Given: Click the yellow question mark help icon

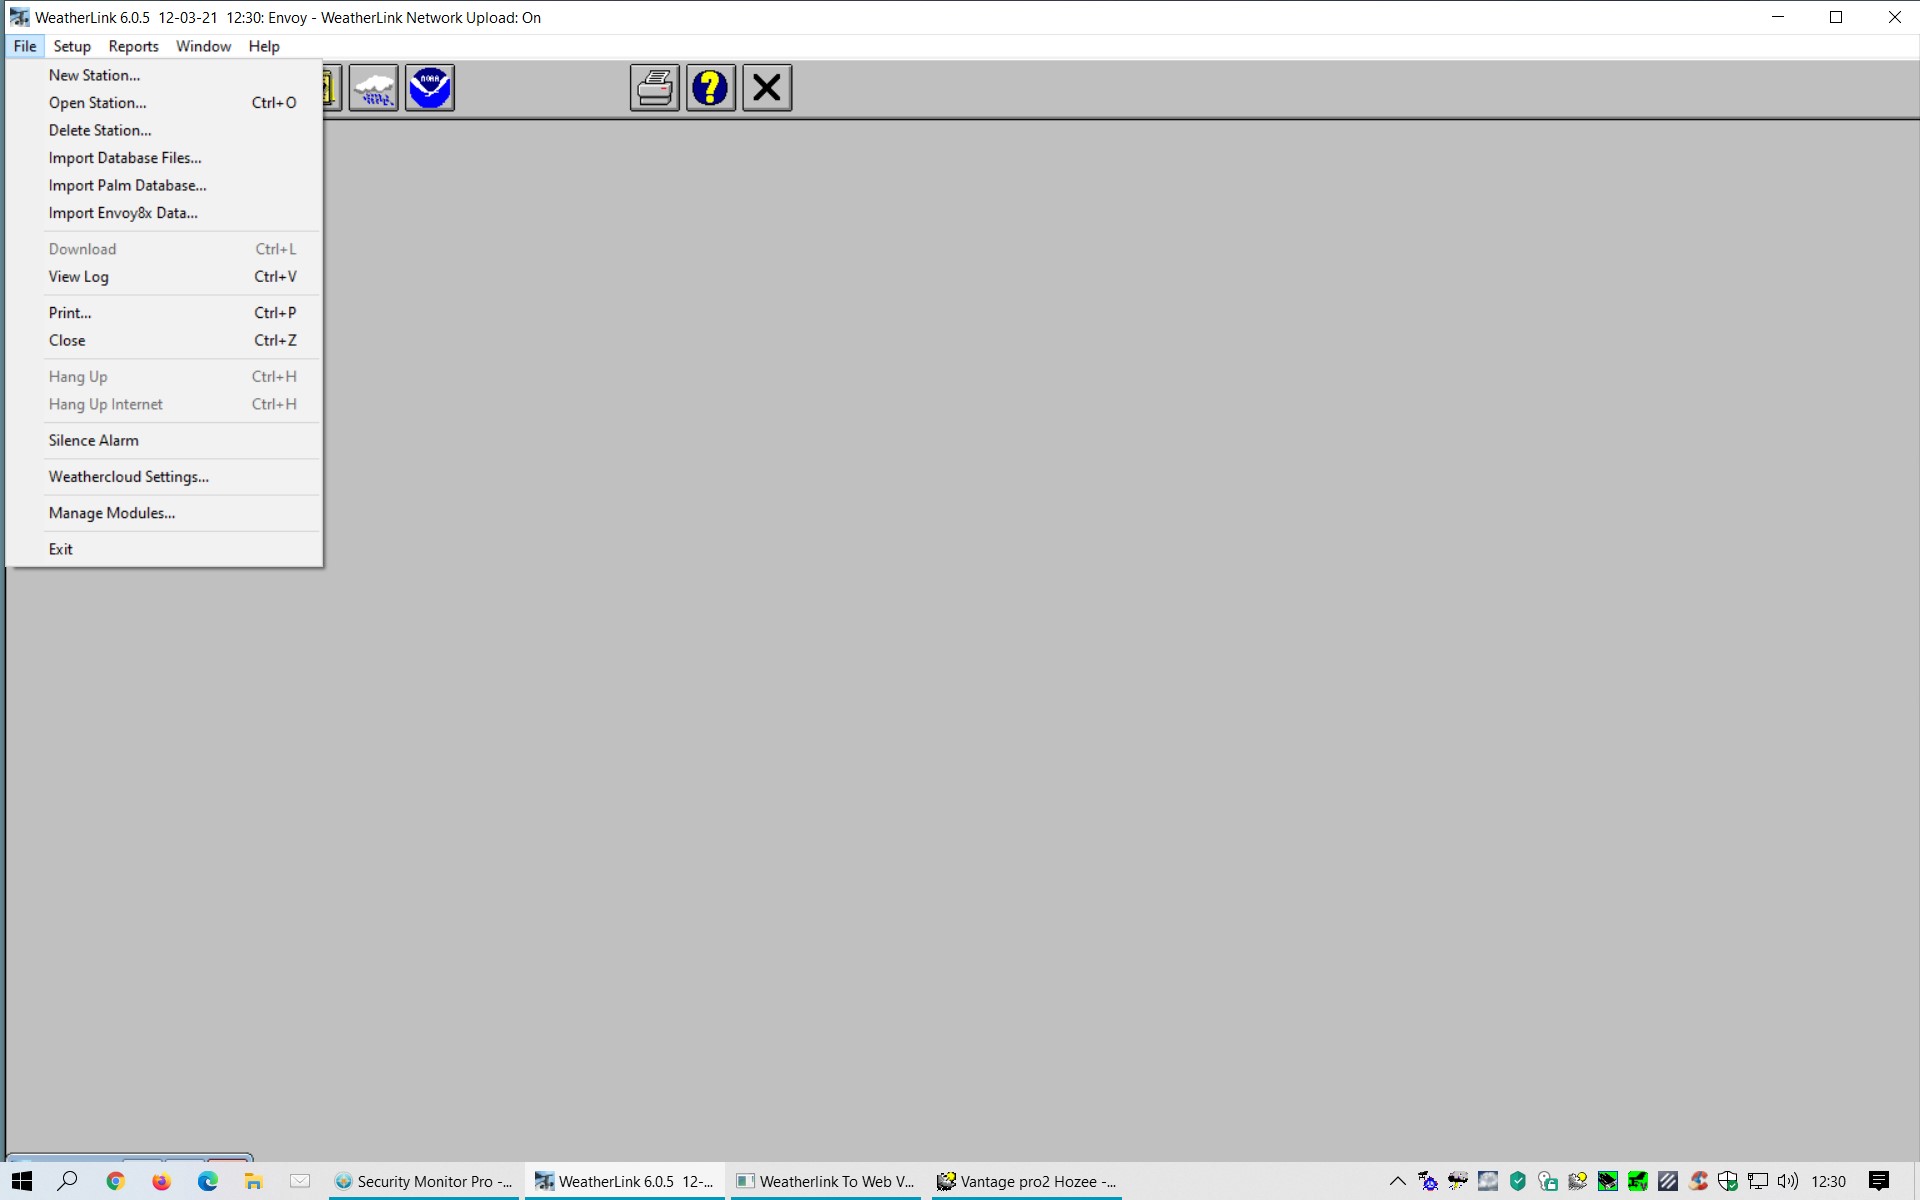Looking at the screenshot, I should coord(711,88).
